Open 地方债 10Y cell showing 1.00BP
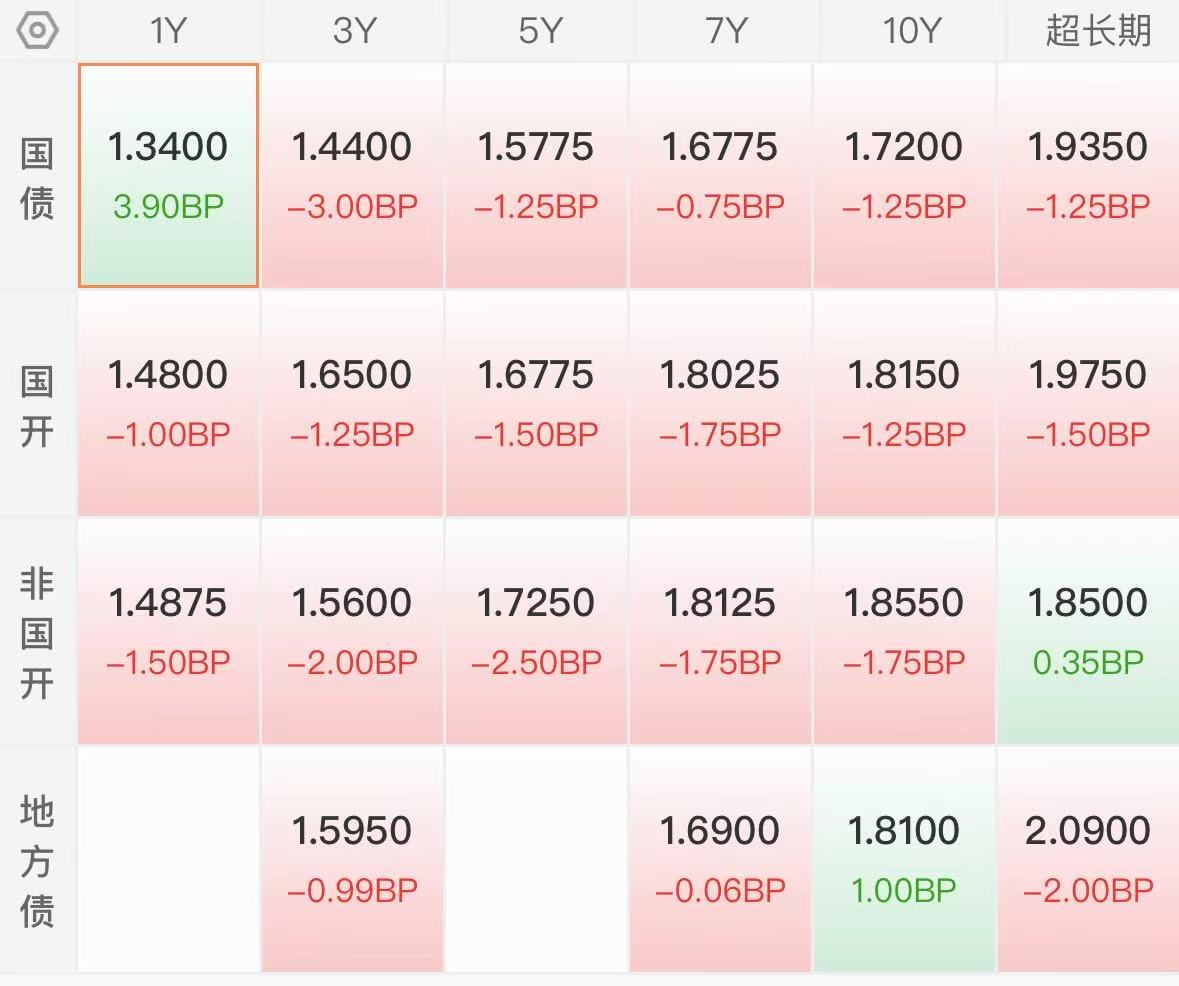The height and width of the screenshot is (986, 1179). (904, 860)
